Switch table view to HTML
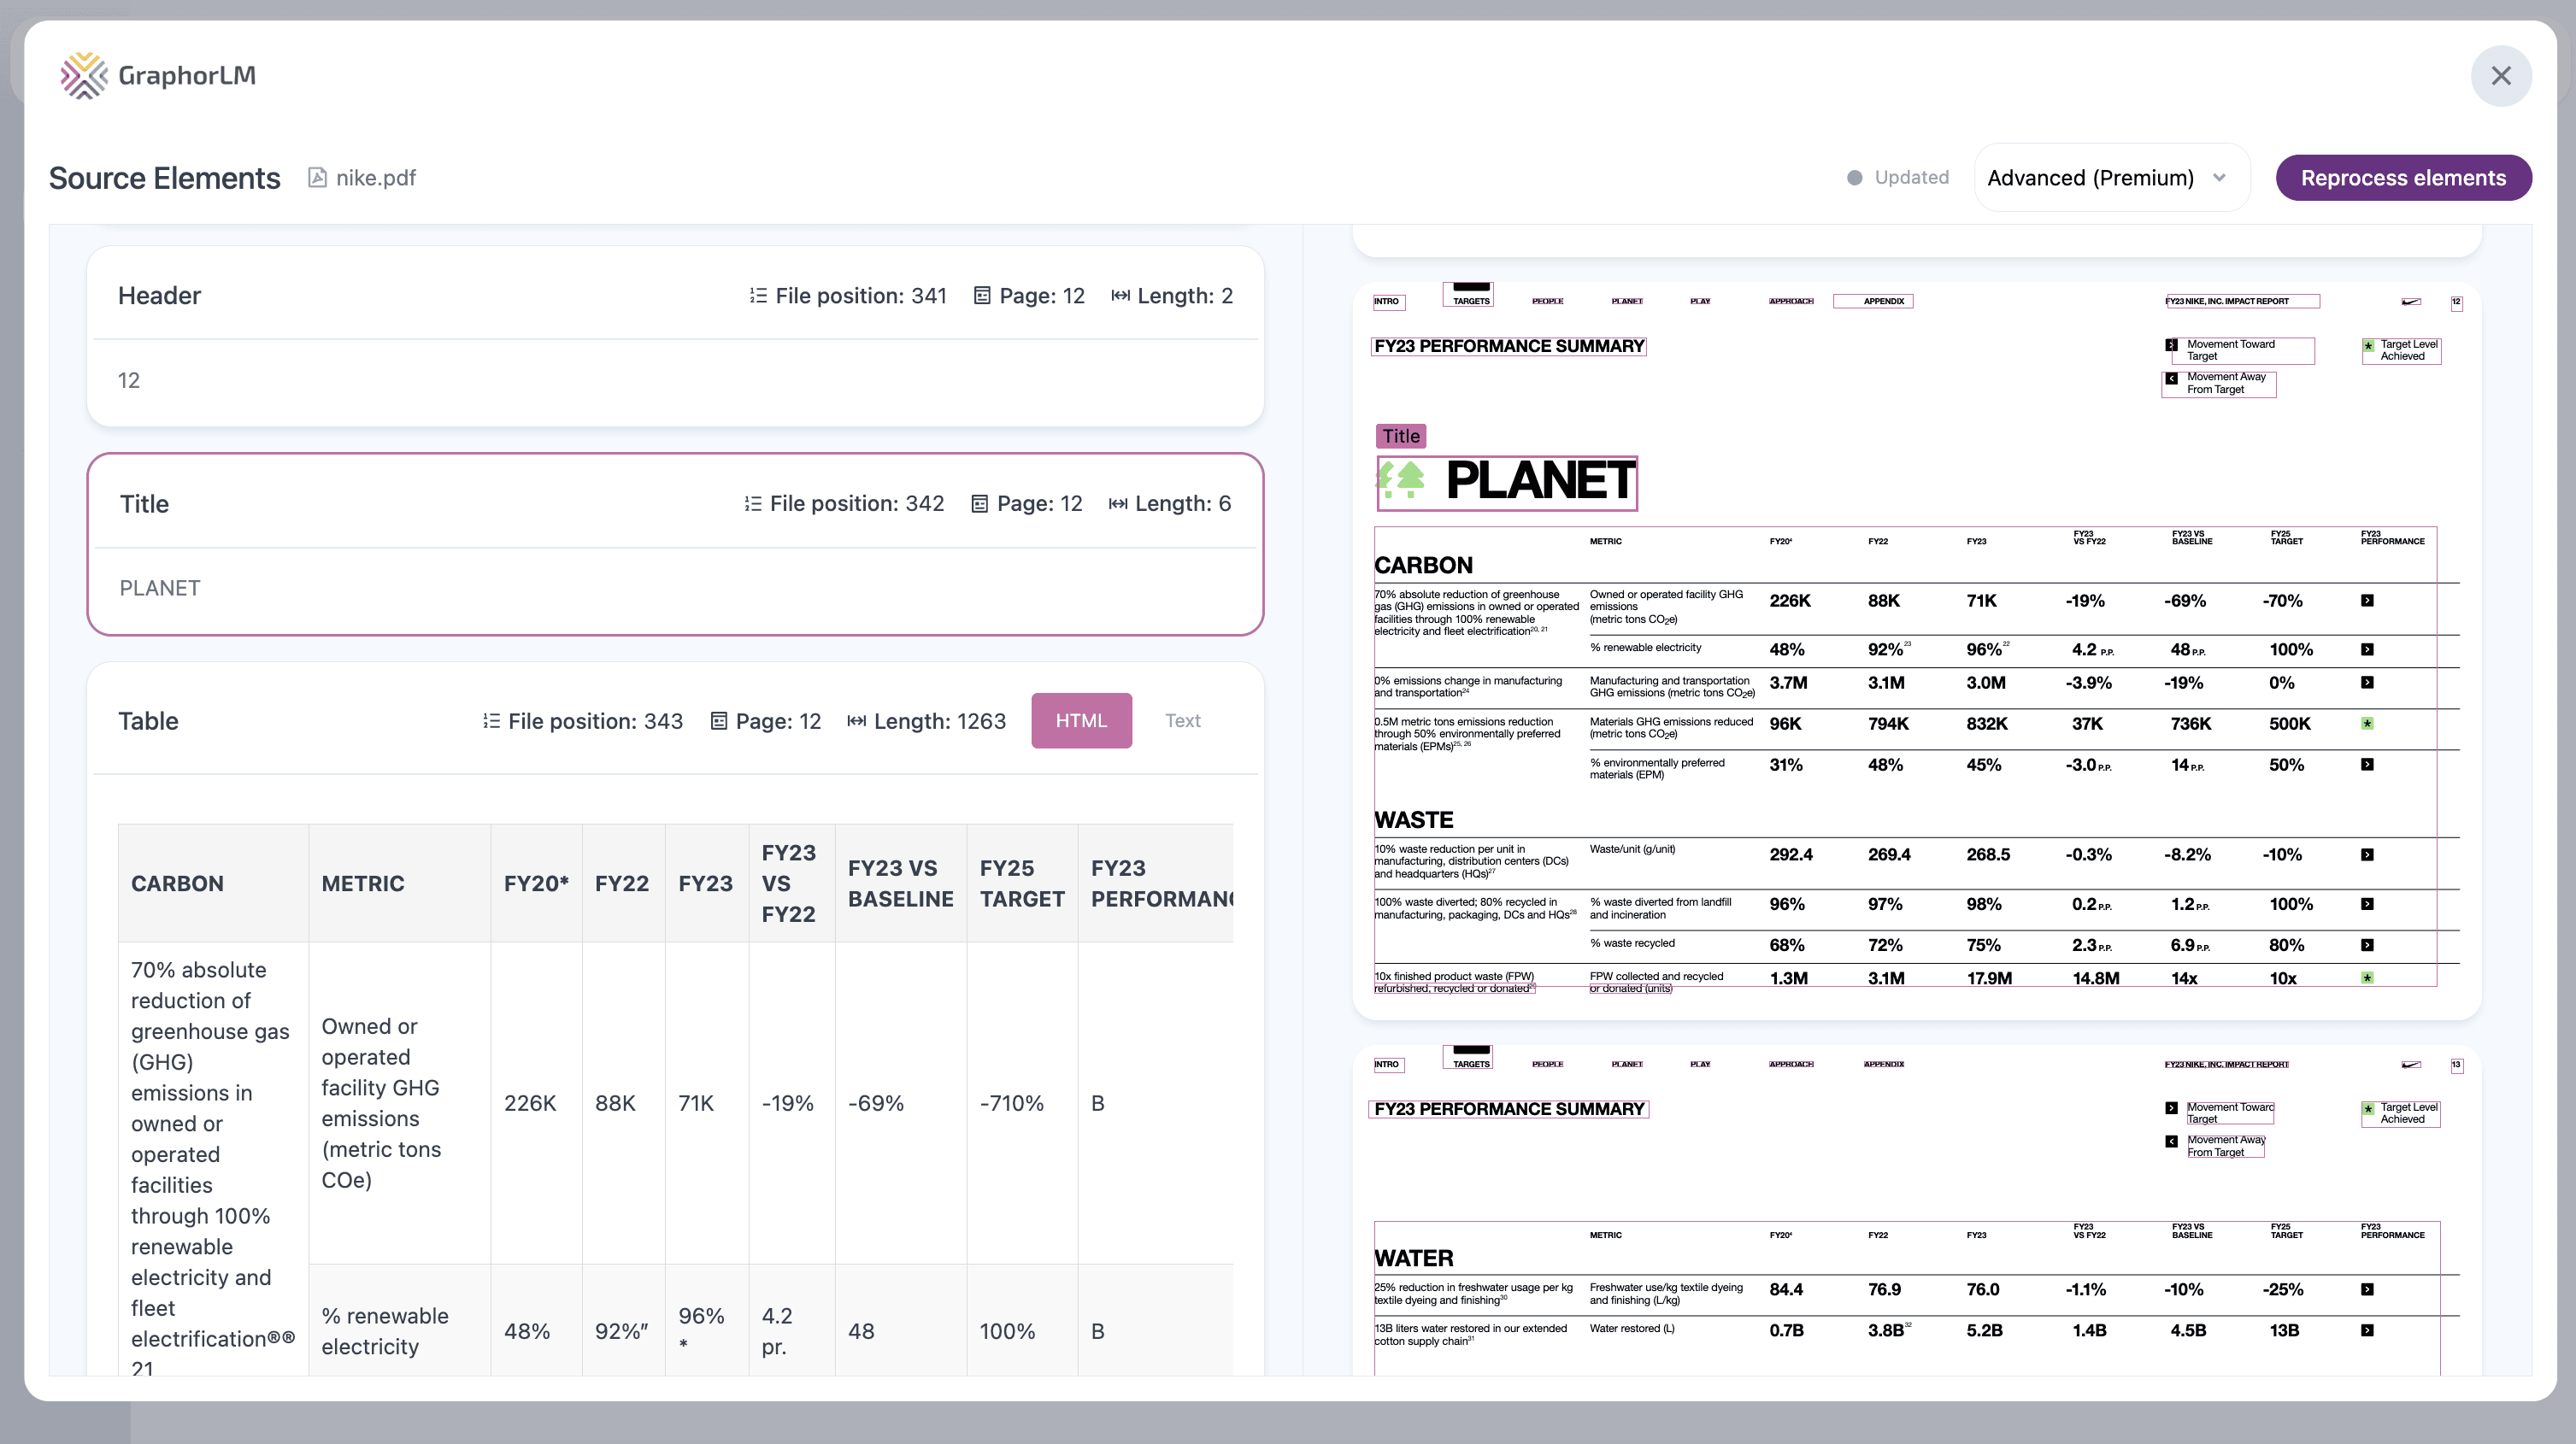Viewport: 2576px width, 1444px height. [1081, 720]
